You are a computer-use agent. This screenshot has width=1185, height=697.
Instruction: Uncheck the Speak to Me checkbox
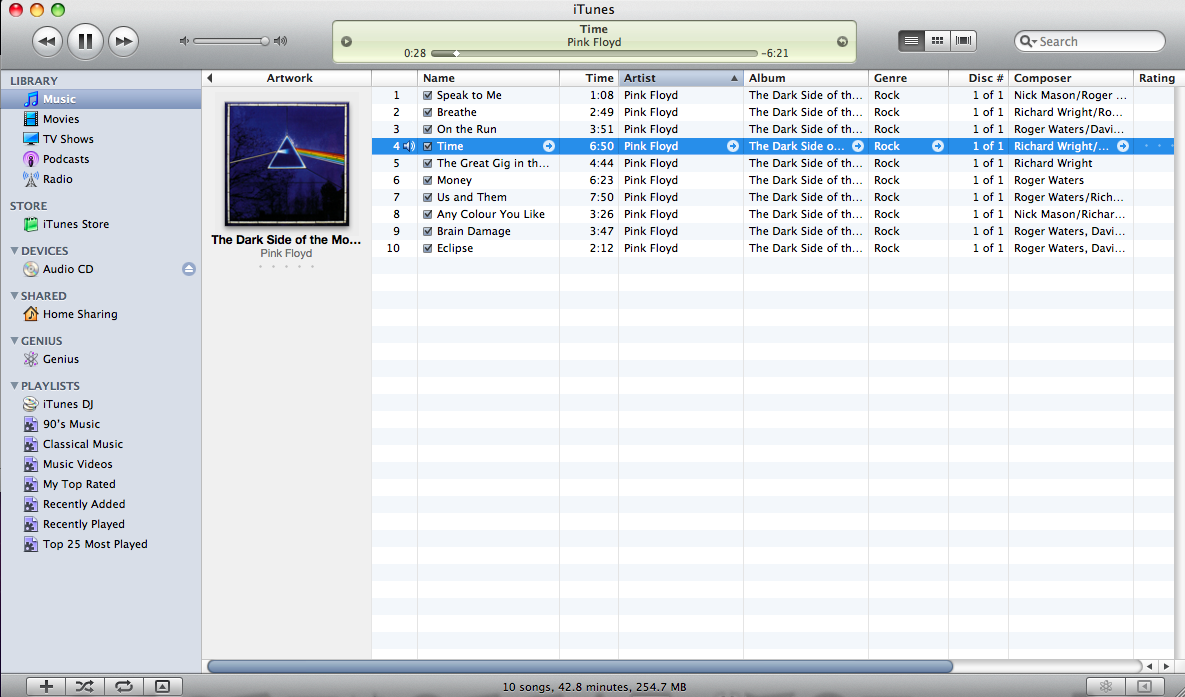pyautogui.click(x=428, y=95)
